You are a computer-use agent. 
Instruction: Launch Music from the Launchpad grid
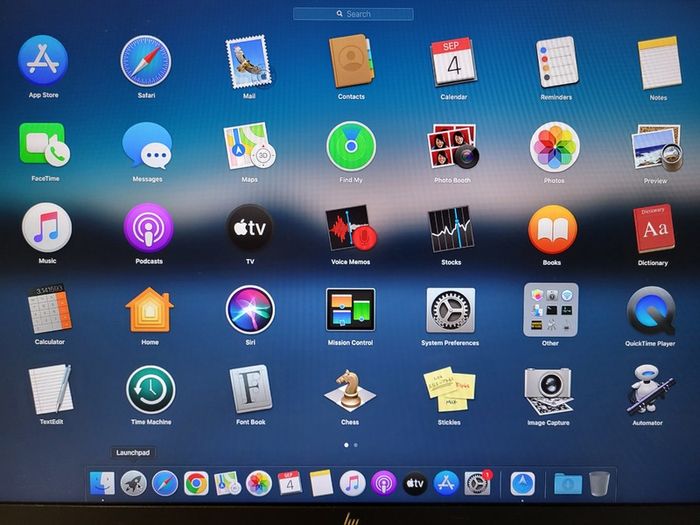pyautogui.click(x=47, y=228)
